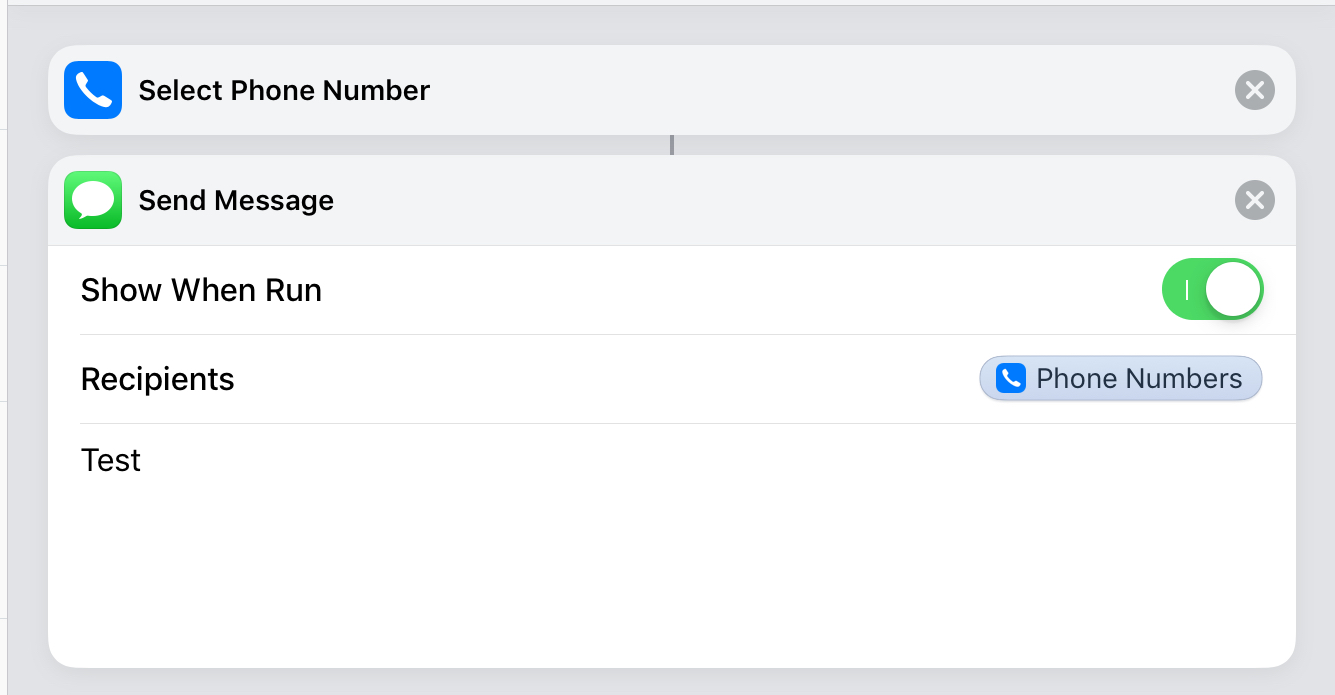
Task: Click the white knob of the Show When Run switch
Action: (x=1233, y=290)
